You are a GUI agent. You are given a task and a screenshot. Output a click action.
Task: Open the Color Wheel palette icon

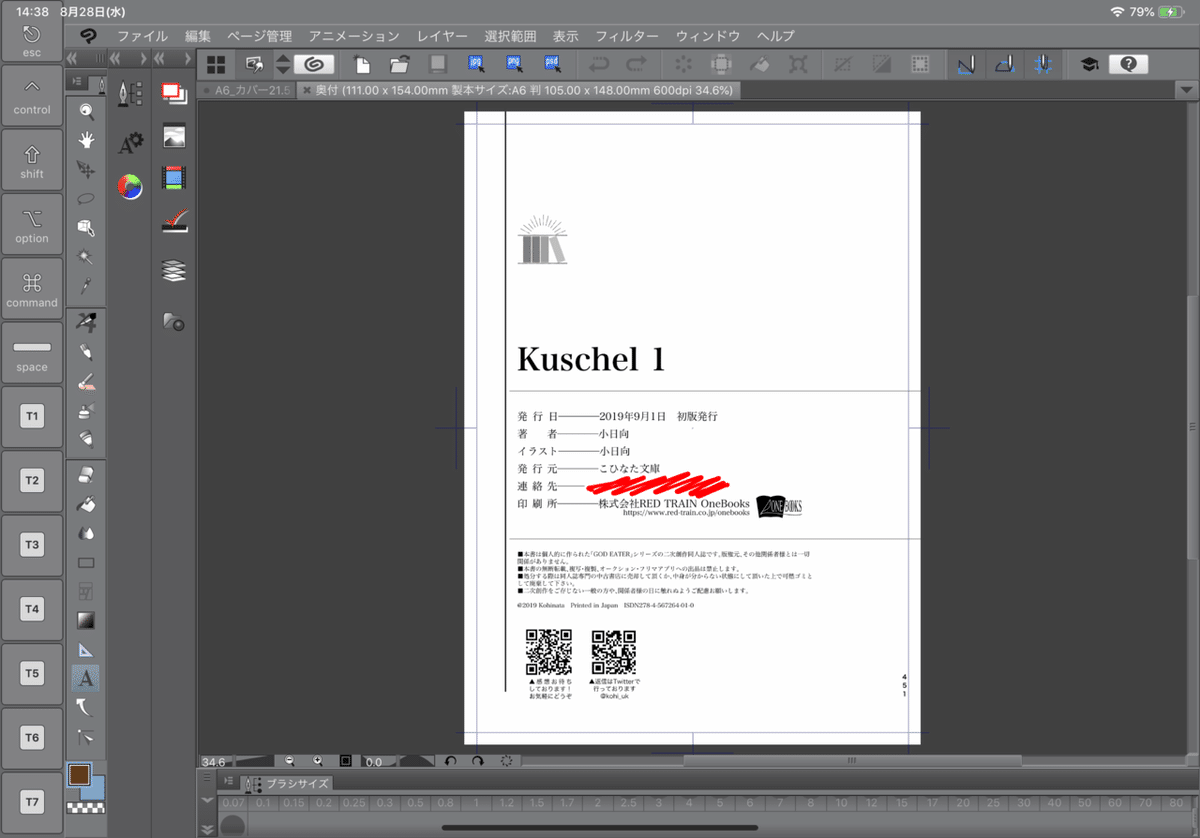(130, 186)
